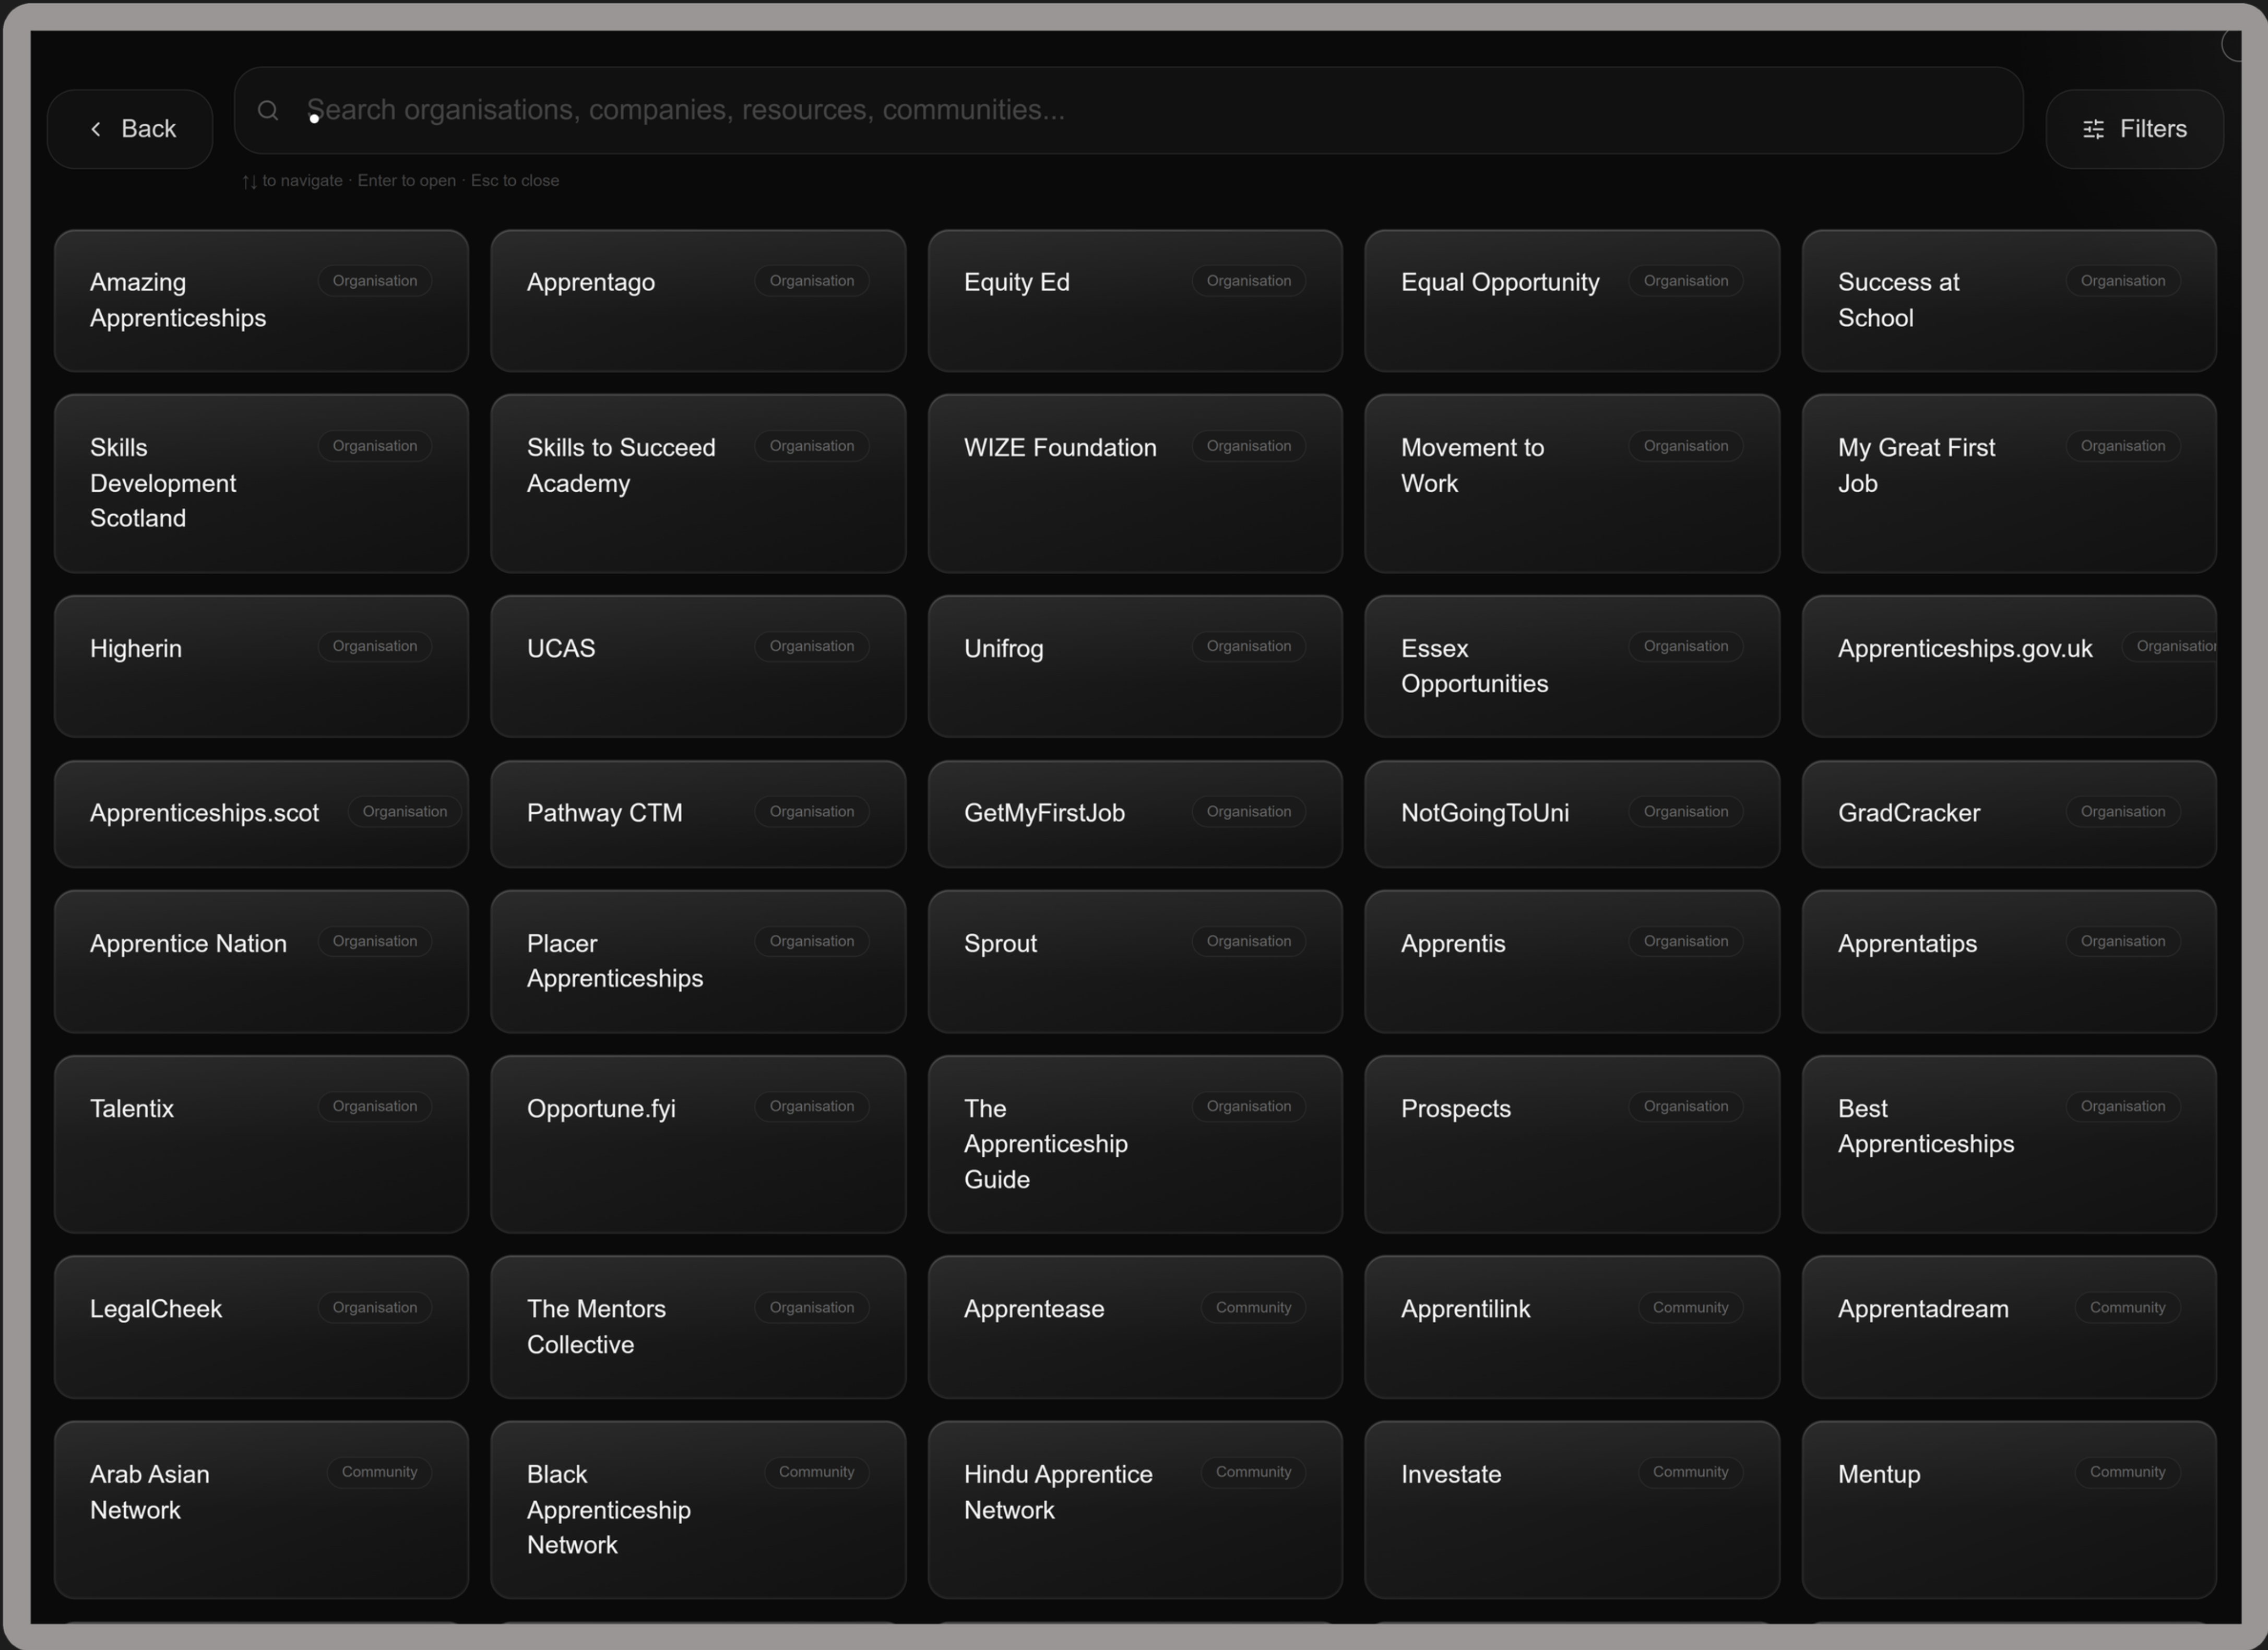Click the Filters sliders icon
The width and height of the screenshot is (2268, 1650).
pos(2093,129)
